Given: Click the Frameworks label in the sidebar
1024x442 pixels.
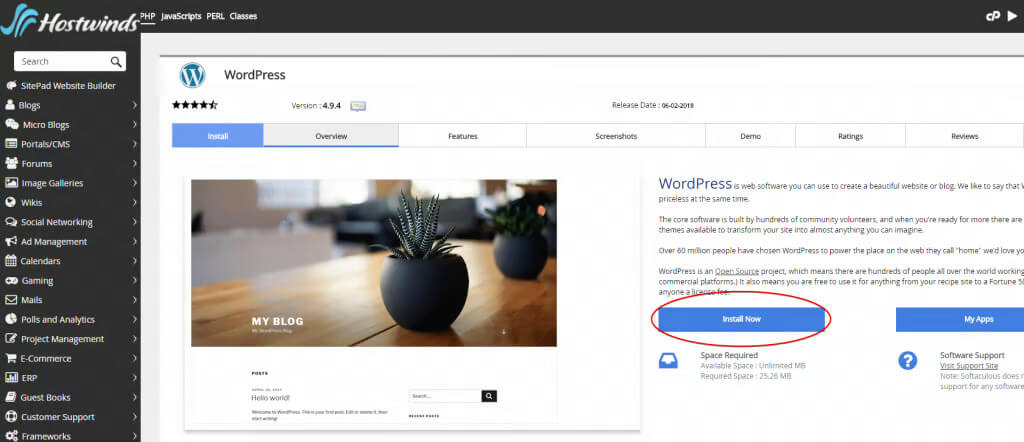Looking at the screenshot, I should pyautogui.click(x=46, y=436).
